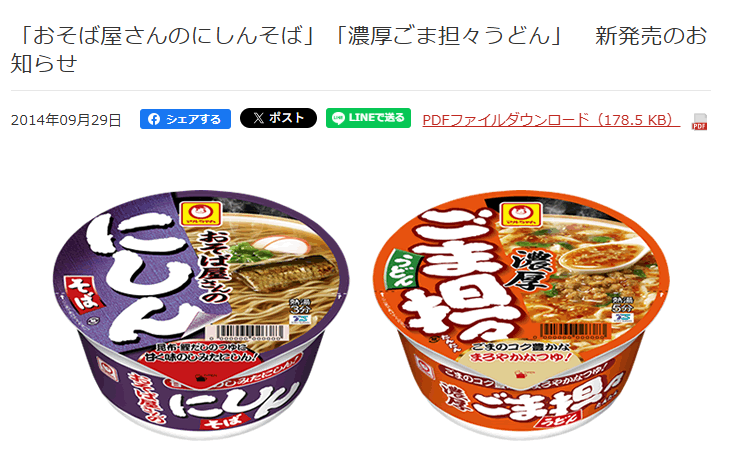The image size is (737, 464).
Task: Click the X logo in the ポスト button
Action: pyautogui.click(x=259, y=118)
